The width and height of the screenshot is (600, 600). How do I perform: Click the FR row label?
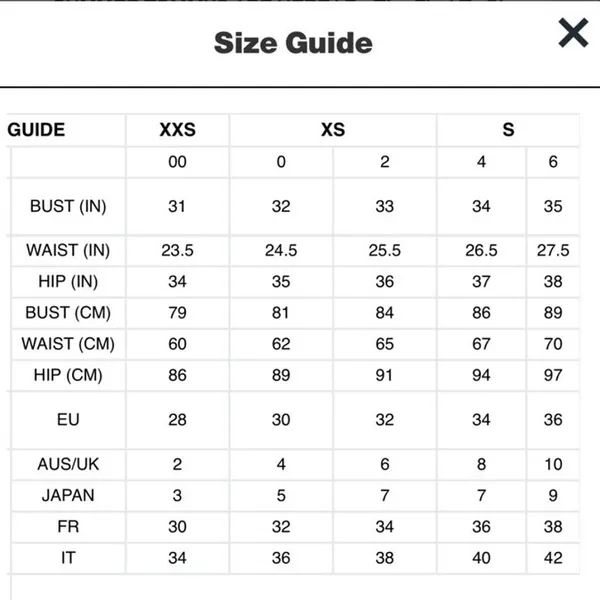(x=68, y=527)
